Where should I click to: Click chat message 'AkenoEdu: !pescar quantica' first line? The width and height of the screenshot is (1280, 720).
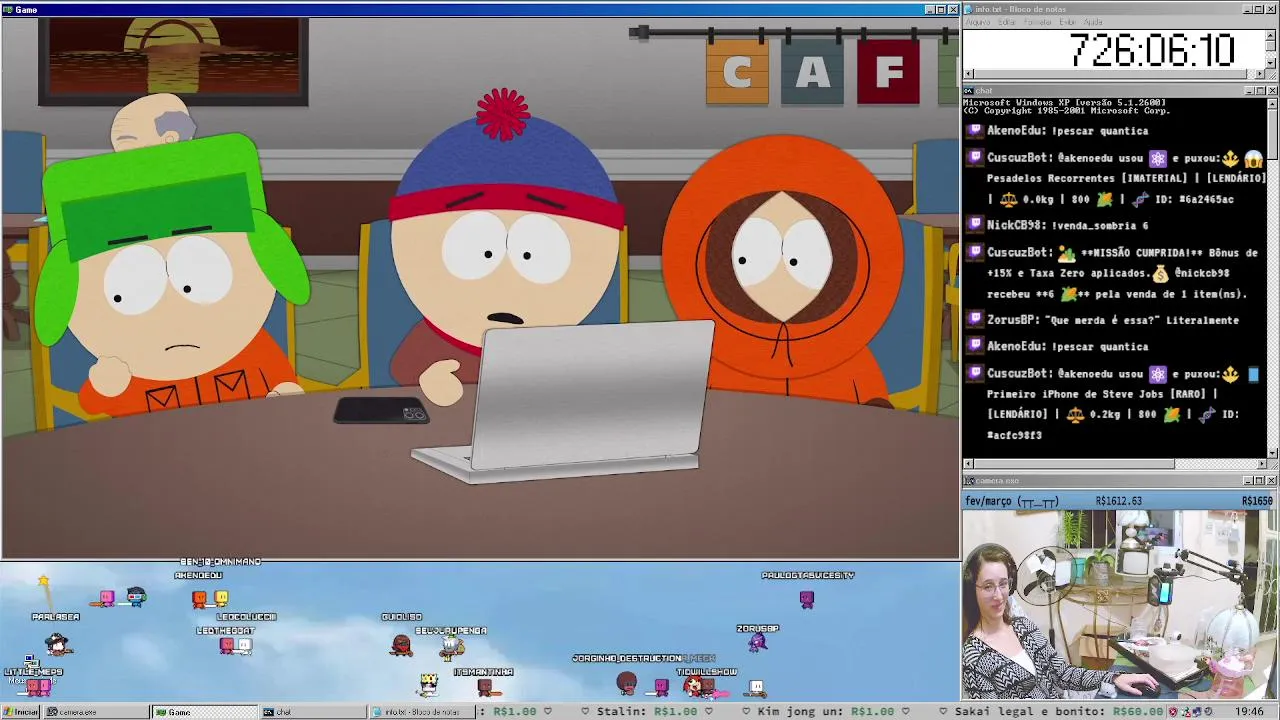click(1067, 131)
